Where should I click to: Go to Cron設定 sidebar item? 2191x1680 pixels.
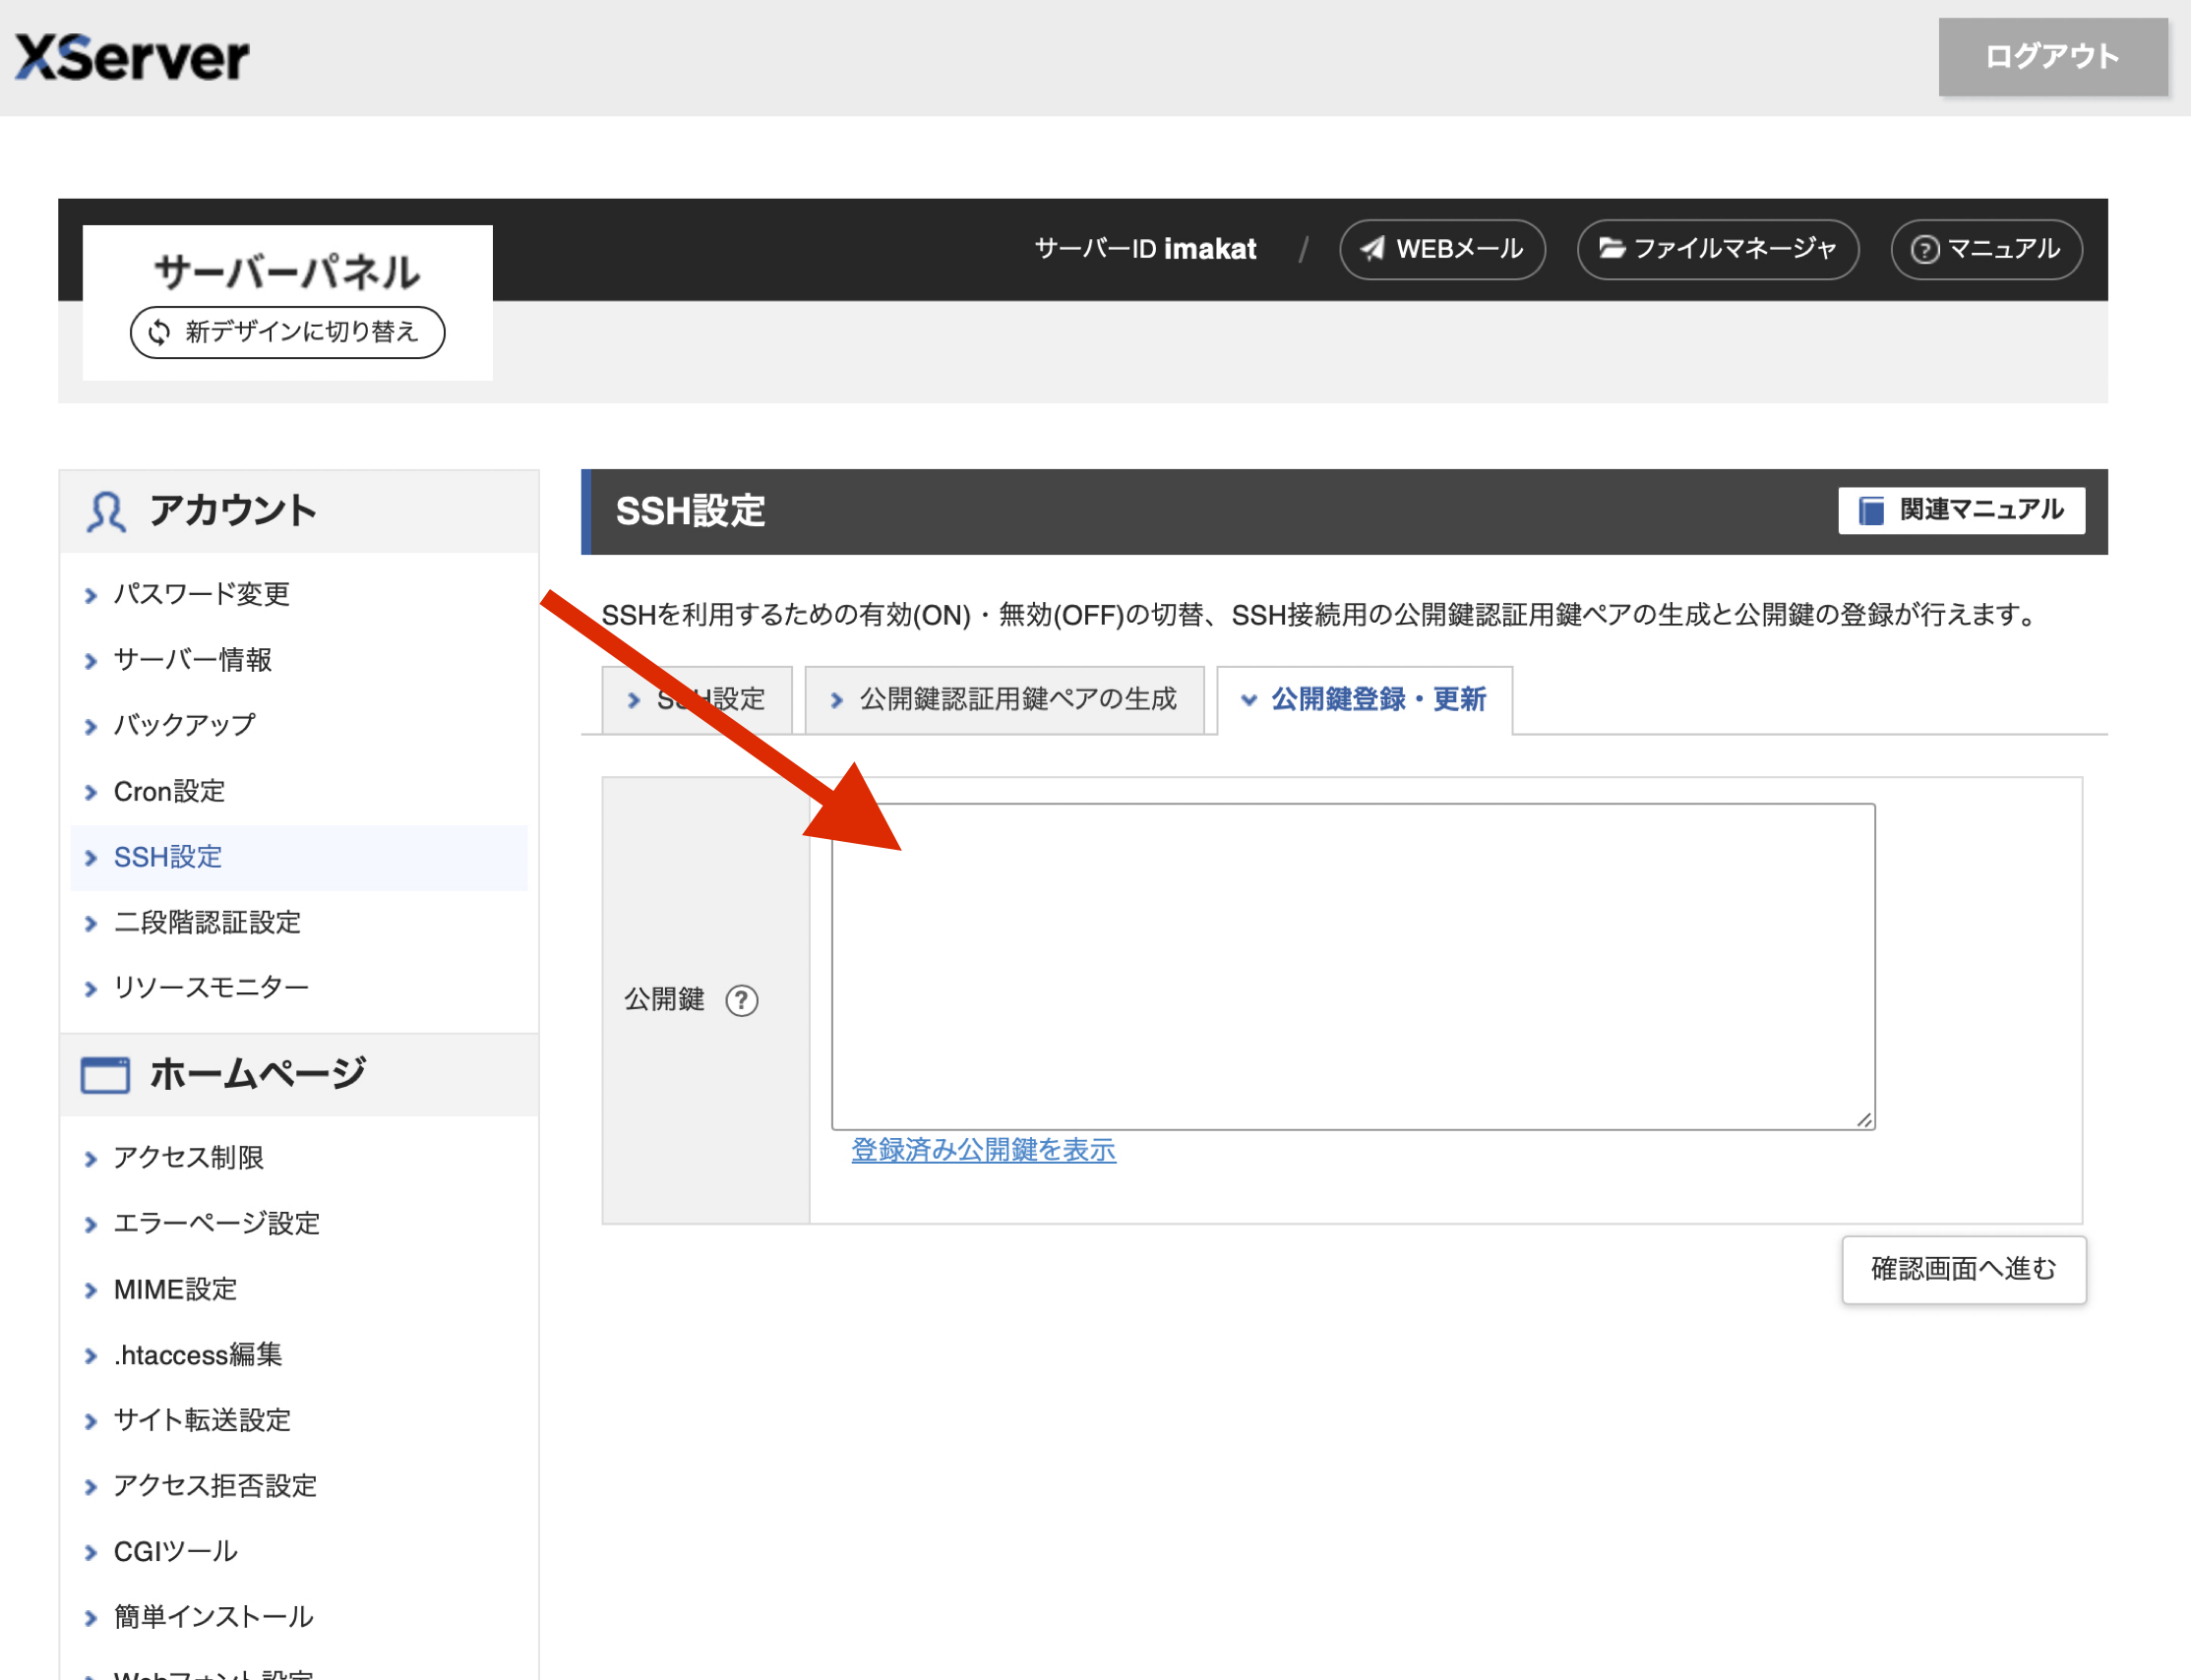click(169, 791)
